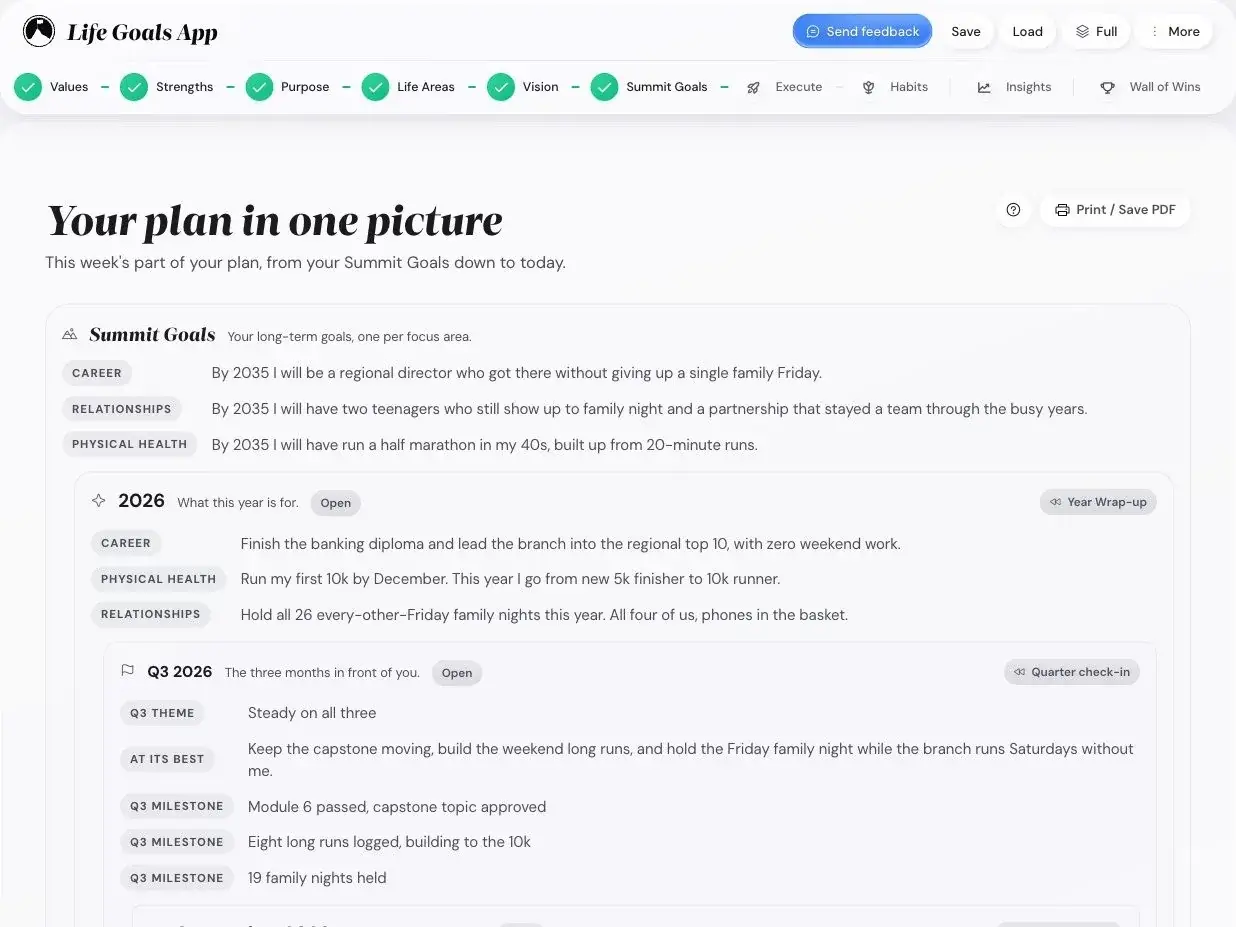This screenshot has width=1236, height=927.
Task: Click milestone "19 family nights held"
Action: pyautogui.click(x=317, y=878)
